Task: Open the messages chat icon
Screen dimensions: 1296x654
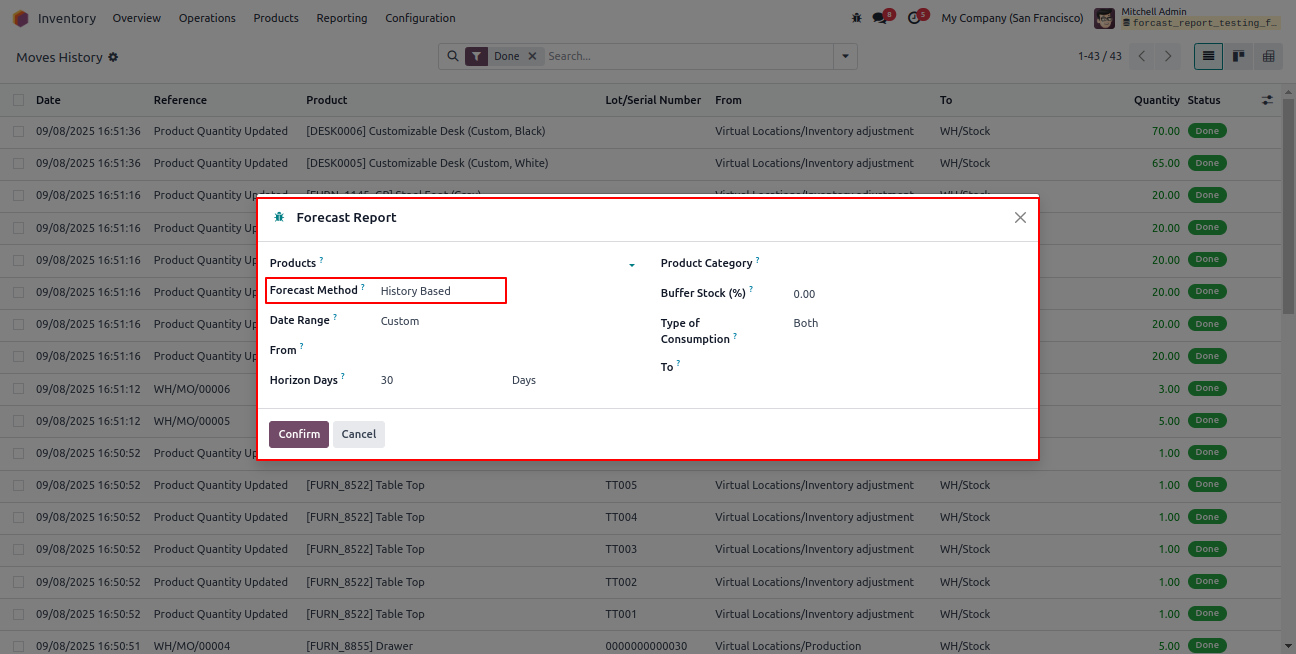Action: (882, 17)
